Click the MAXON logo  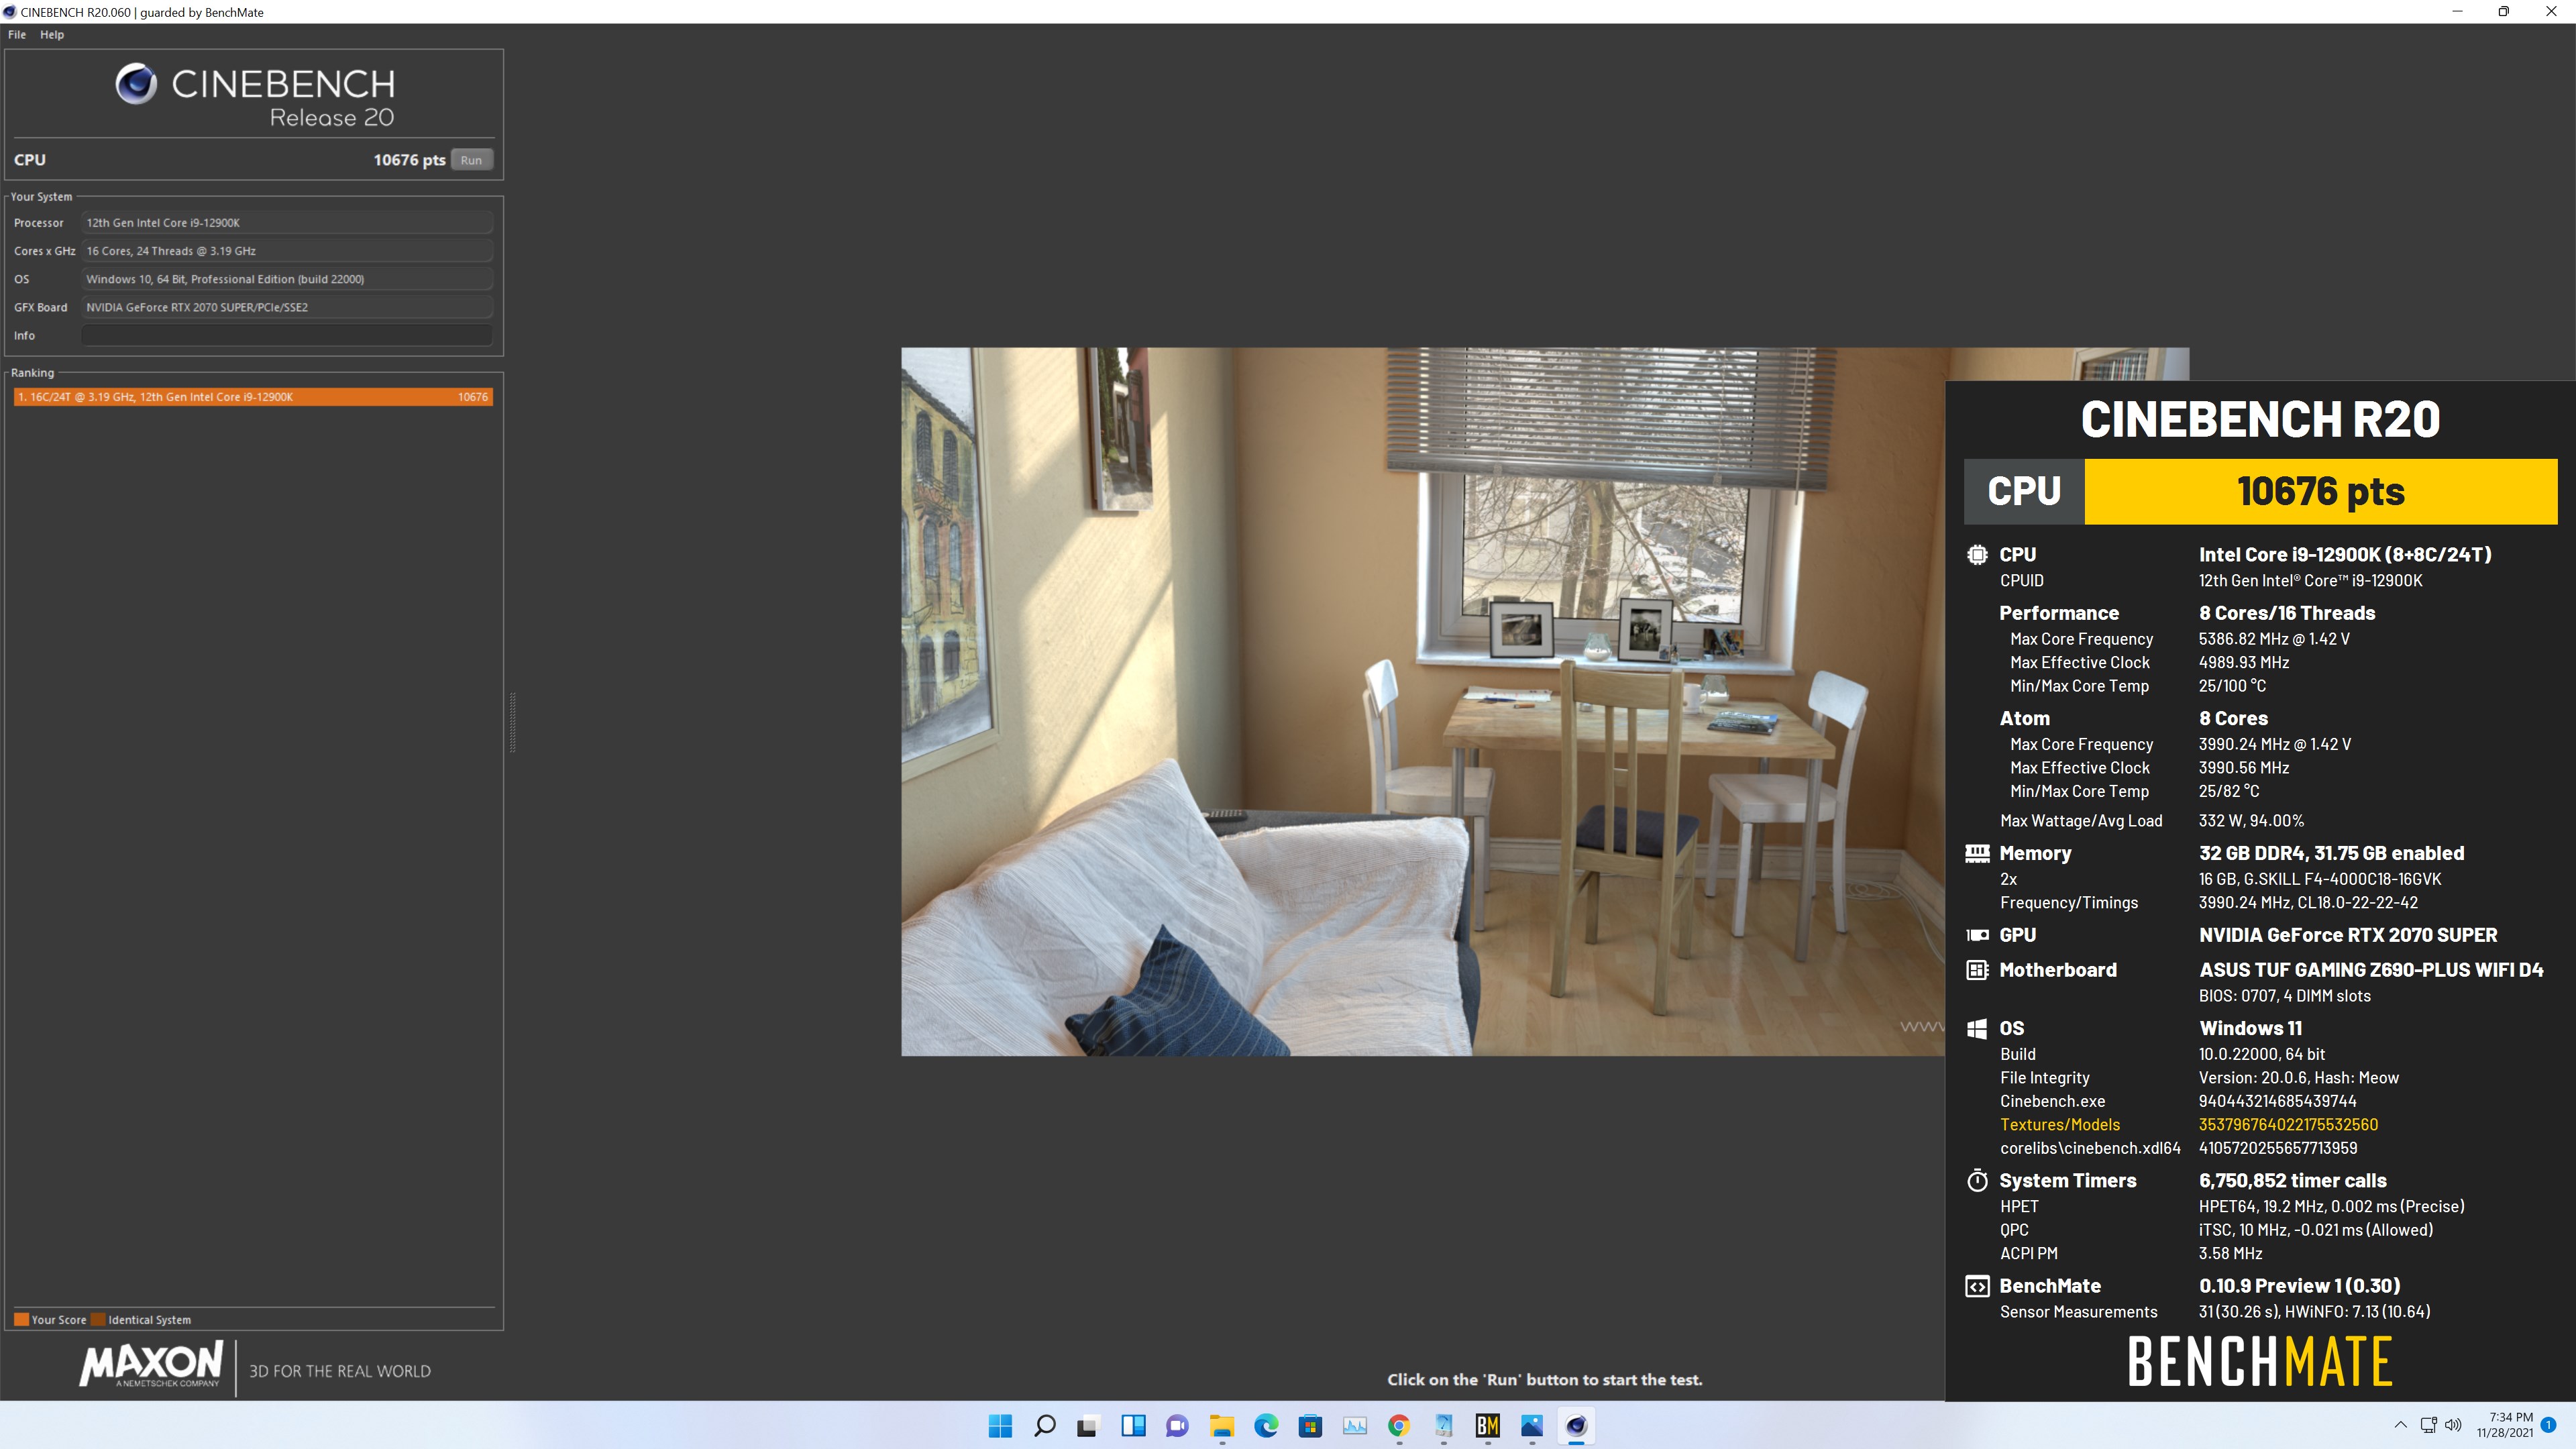tap(151, 1365)
